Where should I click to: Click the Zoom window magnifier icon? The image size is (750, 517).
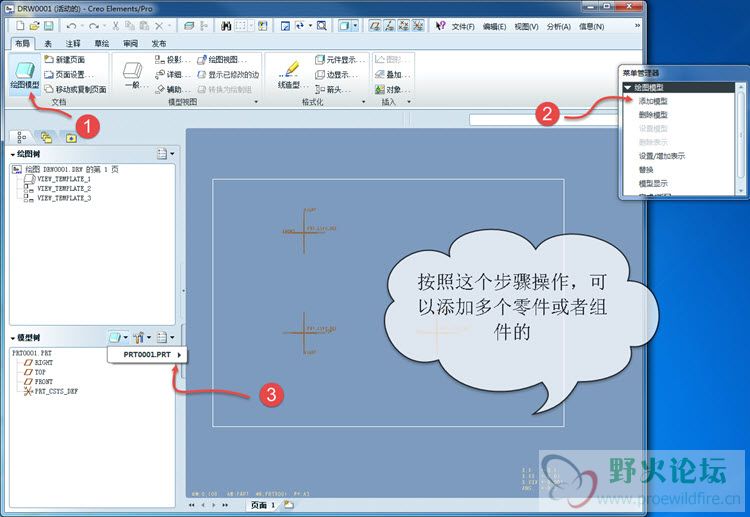[321, 26]
